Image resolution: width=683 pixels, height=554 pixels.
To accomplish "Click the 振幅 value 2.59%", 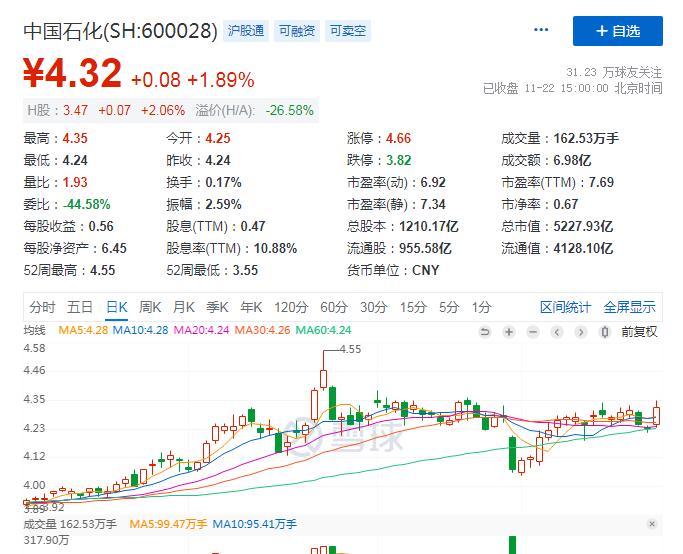I will click(223, 204).
